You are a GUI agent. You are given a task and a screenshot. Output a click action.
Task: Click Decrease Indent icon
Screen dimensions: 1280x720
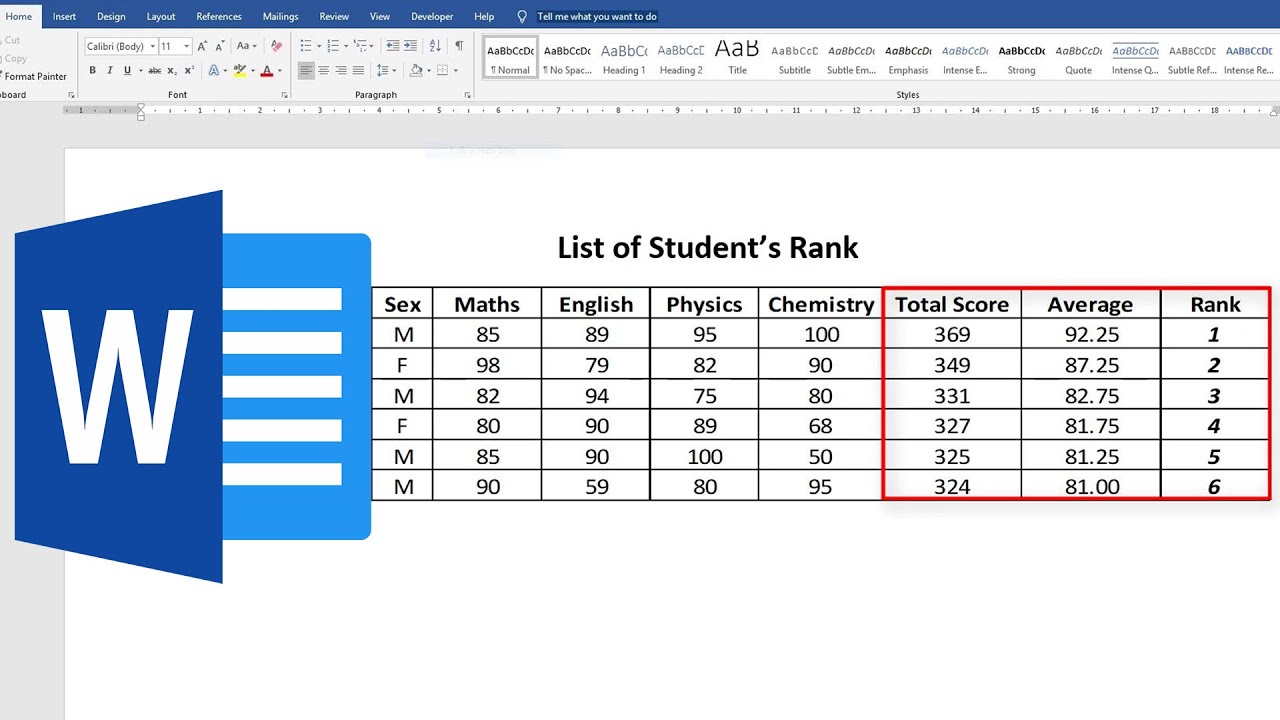point(393,46)
